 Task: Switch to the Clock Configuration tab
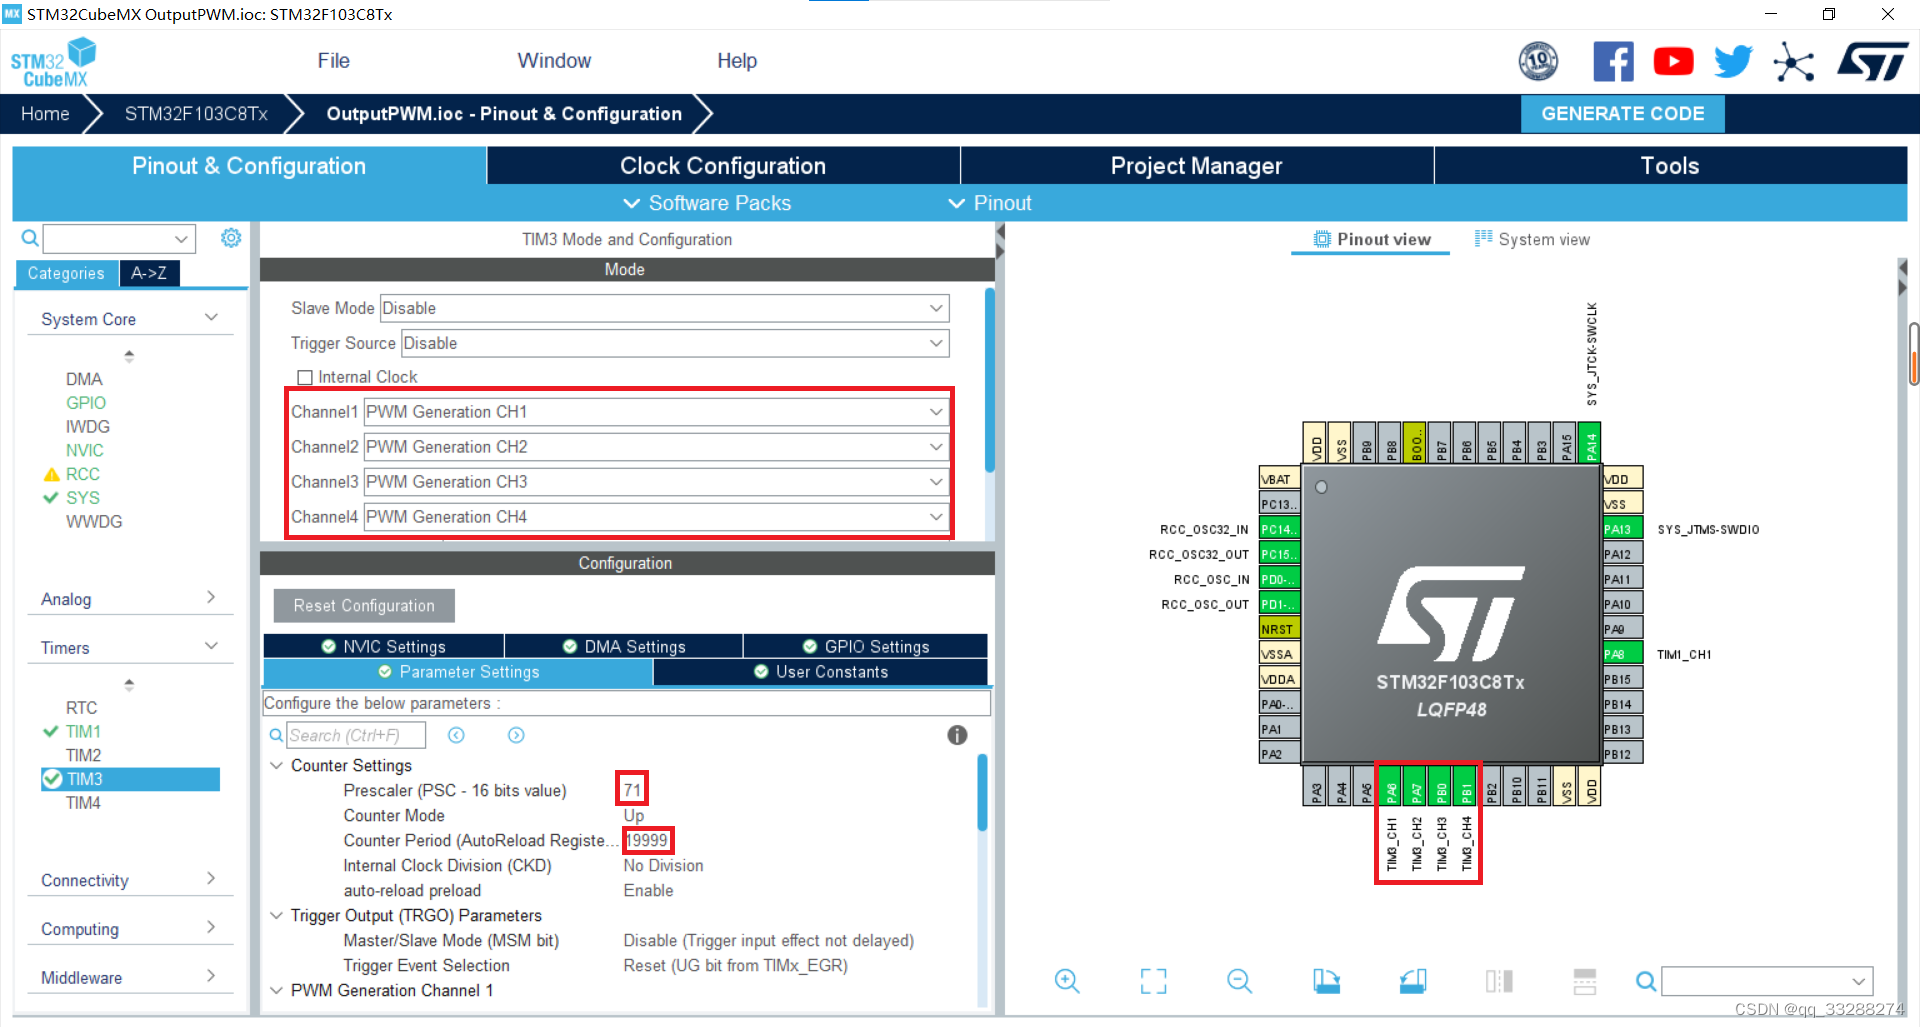tap(722, 165)
